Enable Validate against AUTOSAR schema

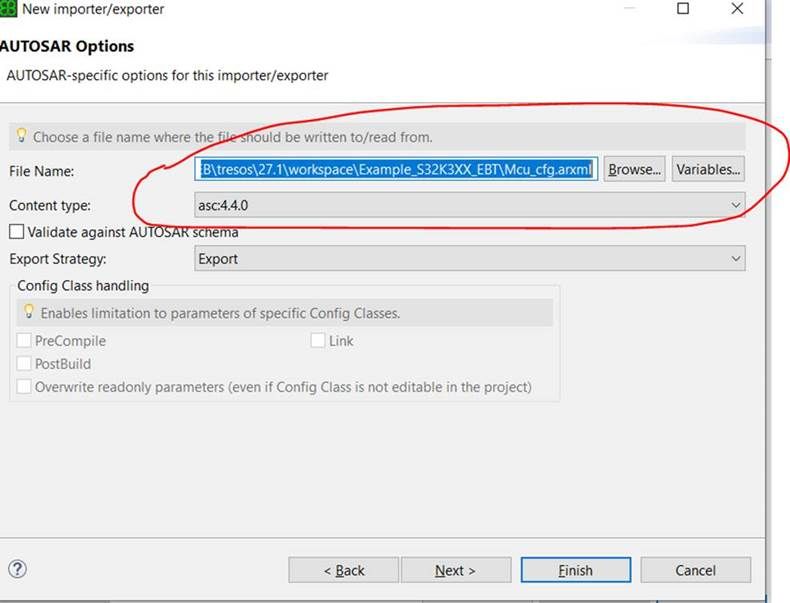click(x=17, y=232)
